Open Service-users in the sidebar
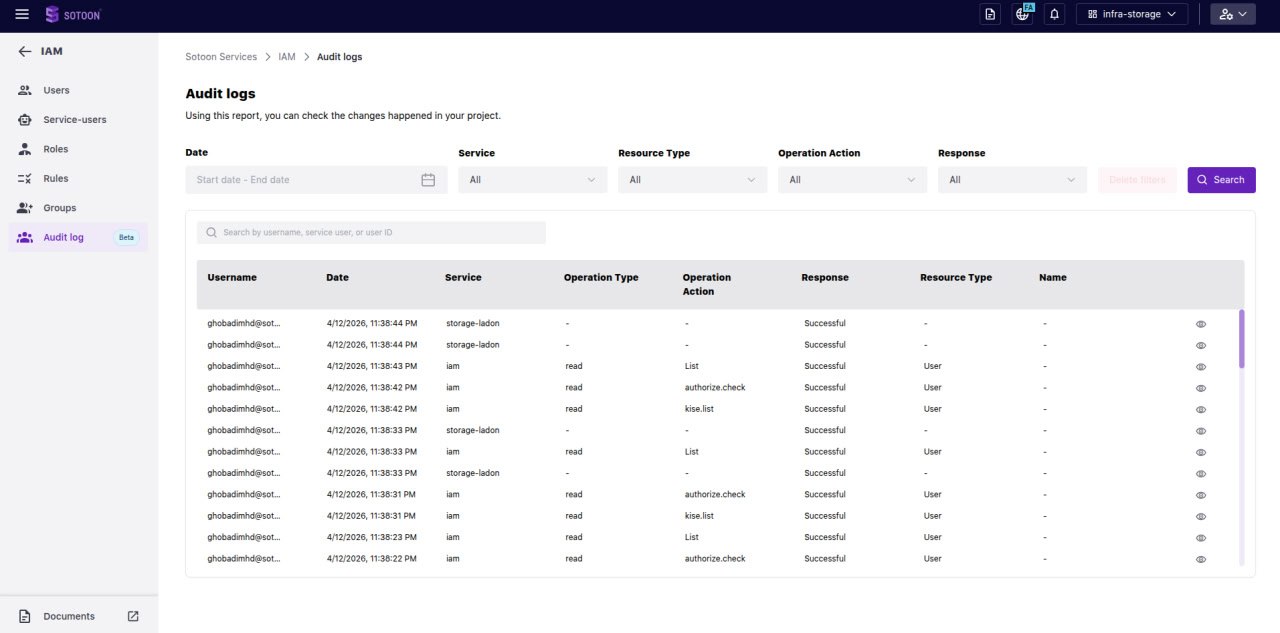 pyautogui.click(x=78, y=120)
